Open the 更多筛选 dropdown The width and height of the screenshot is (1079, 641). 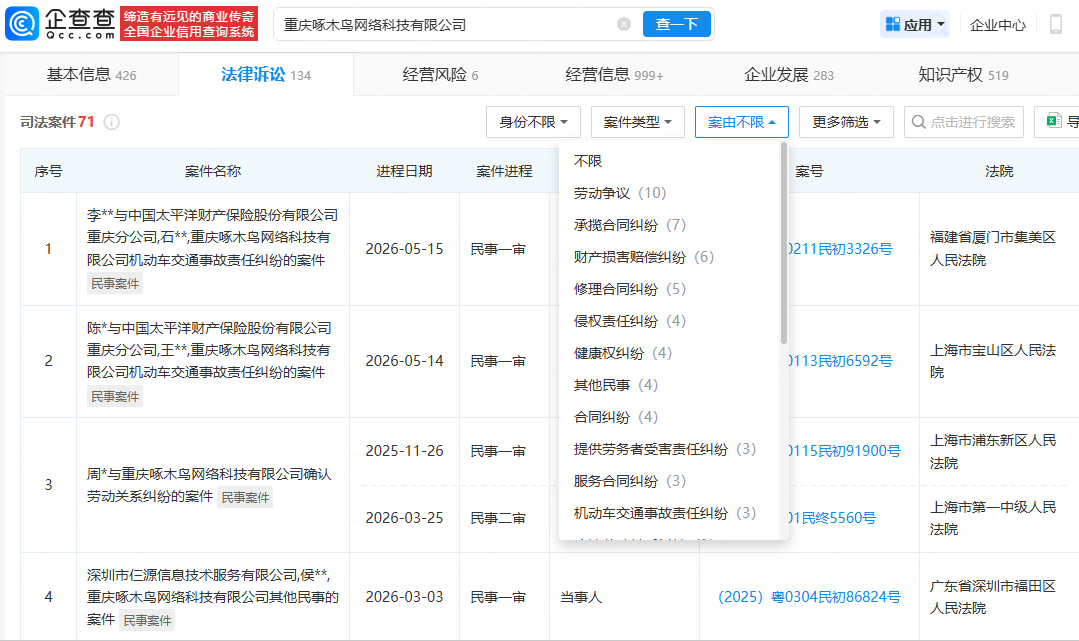[846, 122]
